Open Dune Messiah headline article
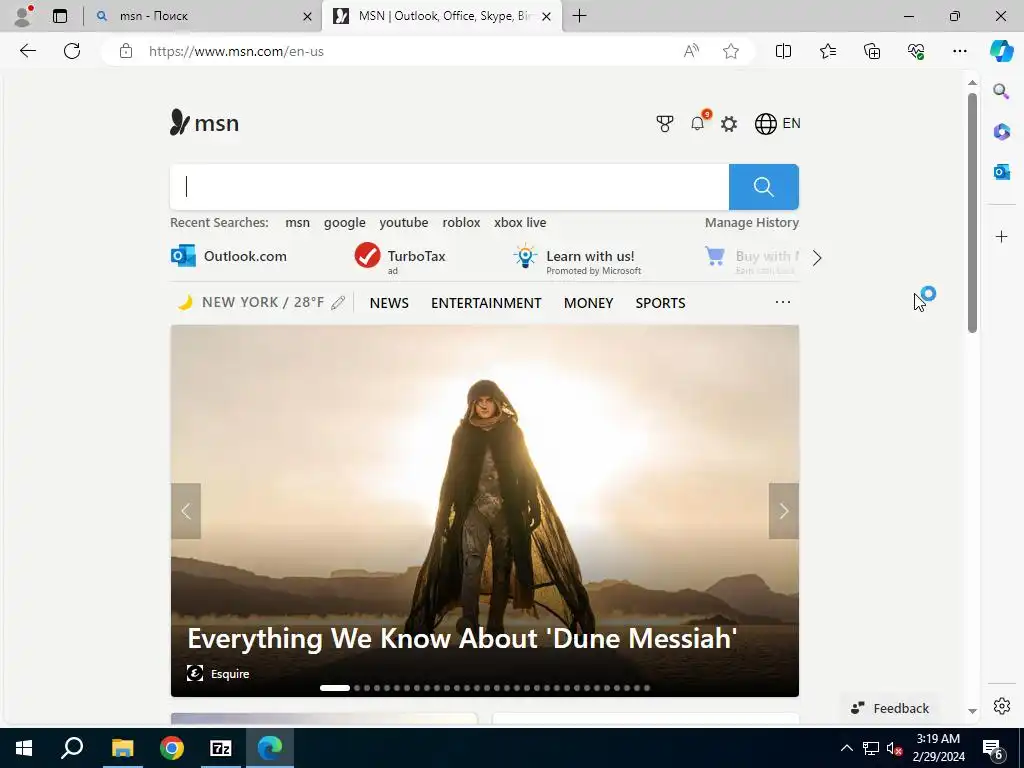Viewport: 1024px width, 768px height. 462,638
